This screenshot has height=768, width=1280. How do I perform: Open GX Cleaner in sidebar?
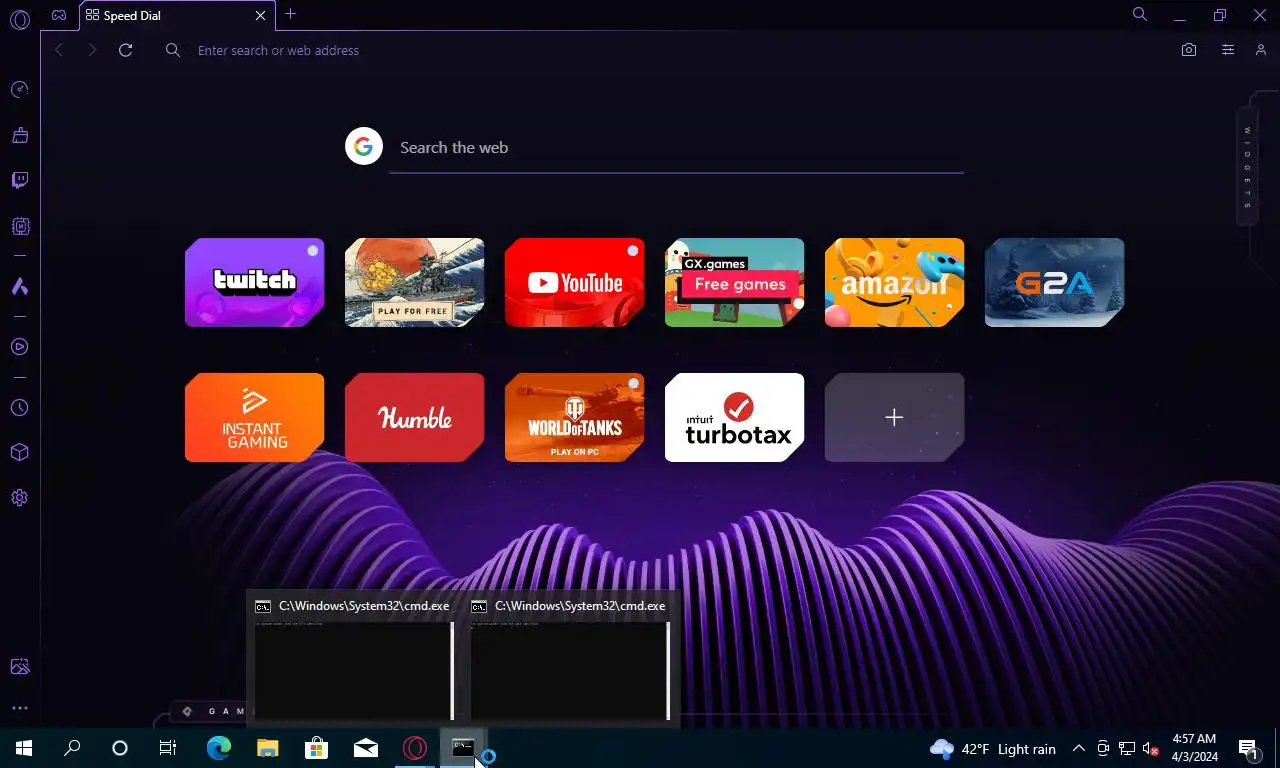click(x=19, y=135)
